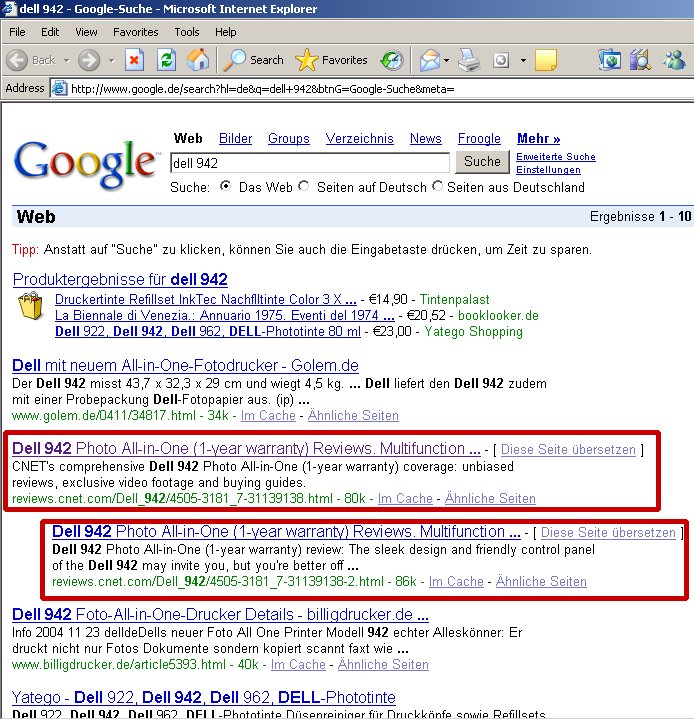Open 'Im Cache' for first CNET 80k result
Screen dimensions: 694x720
pos(405,499)
